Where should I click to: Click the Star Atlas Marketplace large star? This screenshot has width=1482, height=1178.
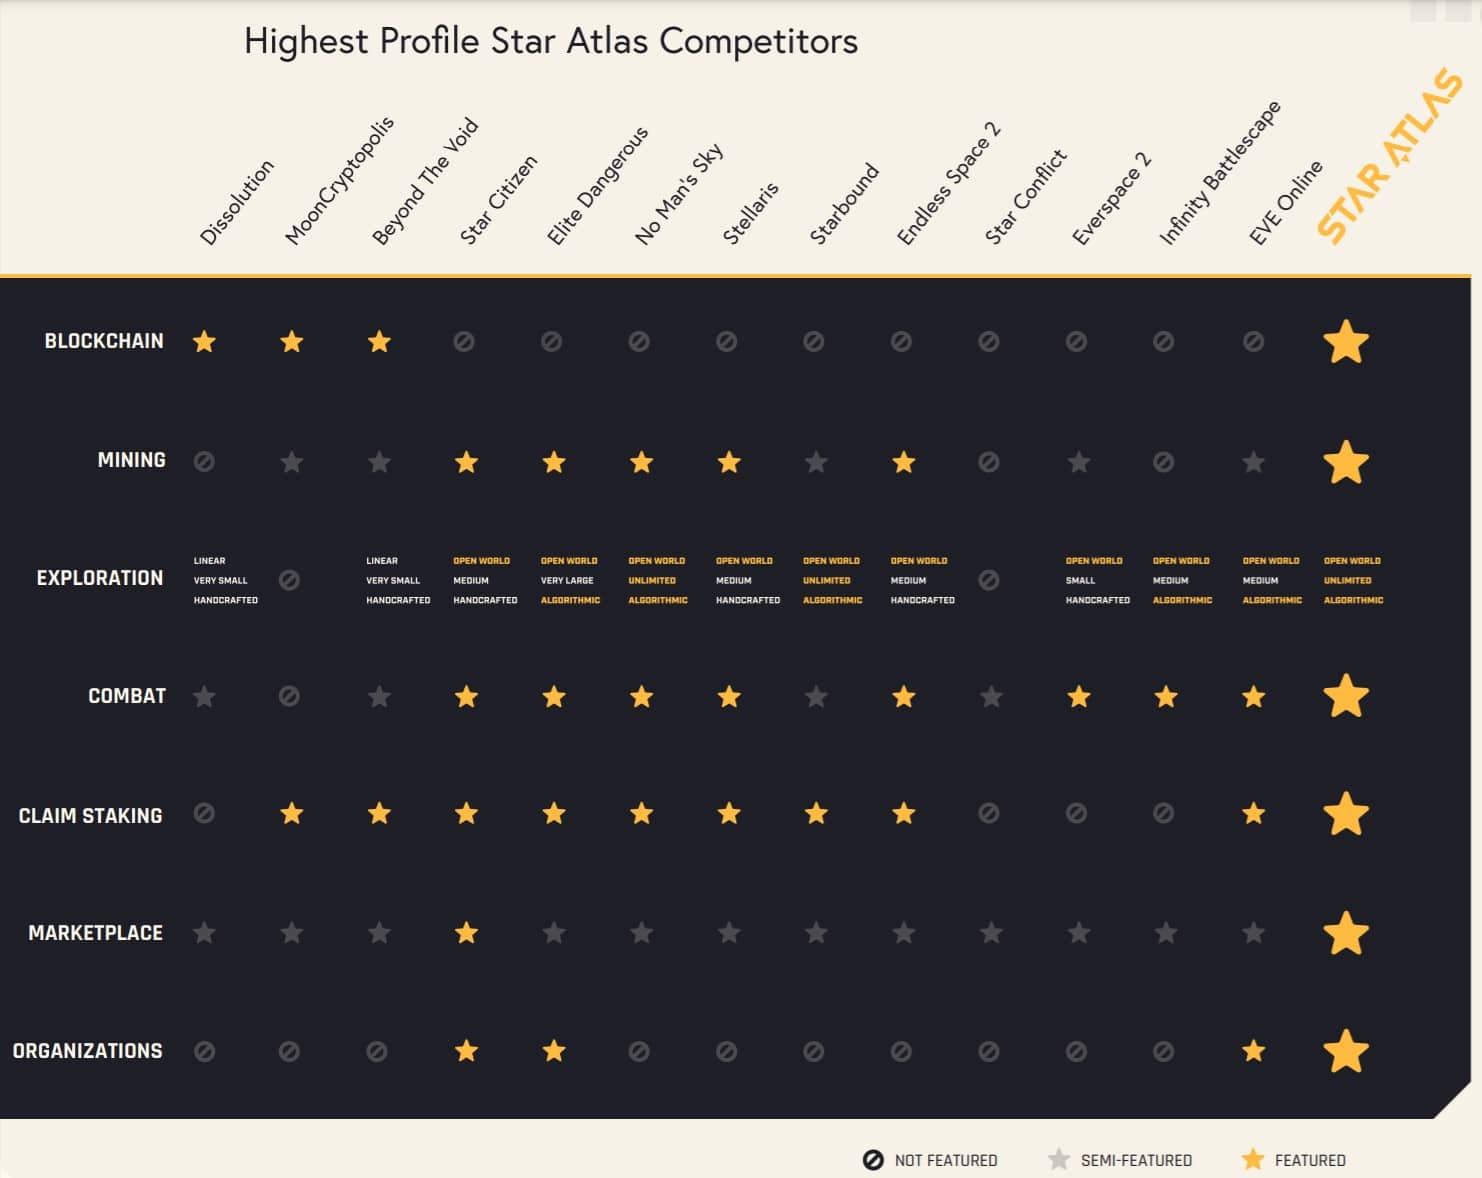(1345, 933)
